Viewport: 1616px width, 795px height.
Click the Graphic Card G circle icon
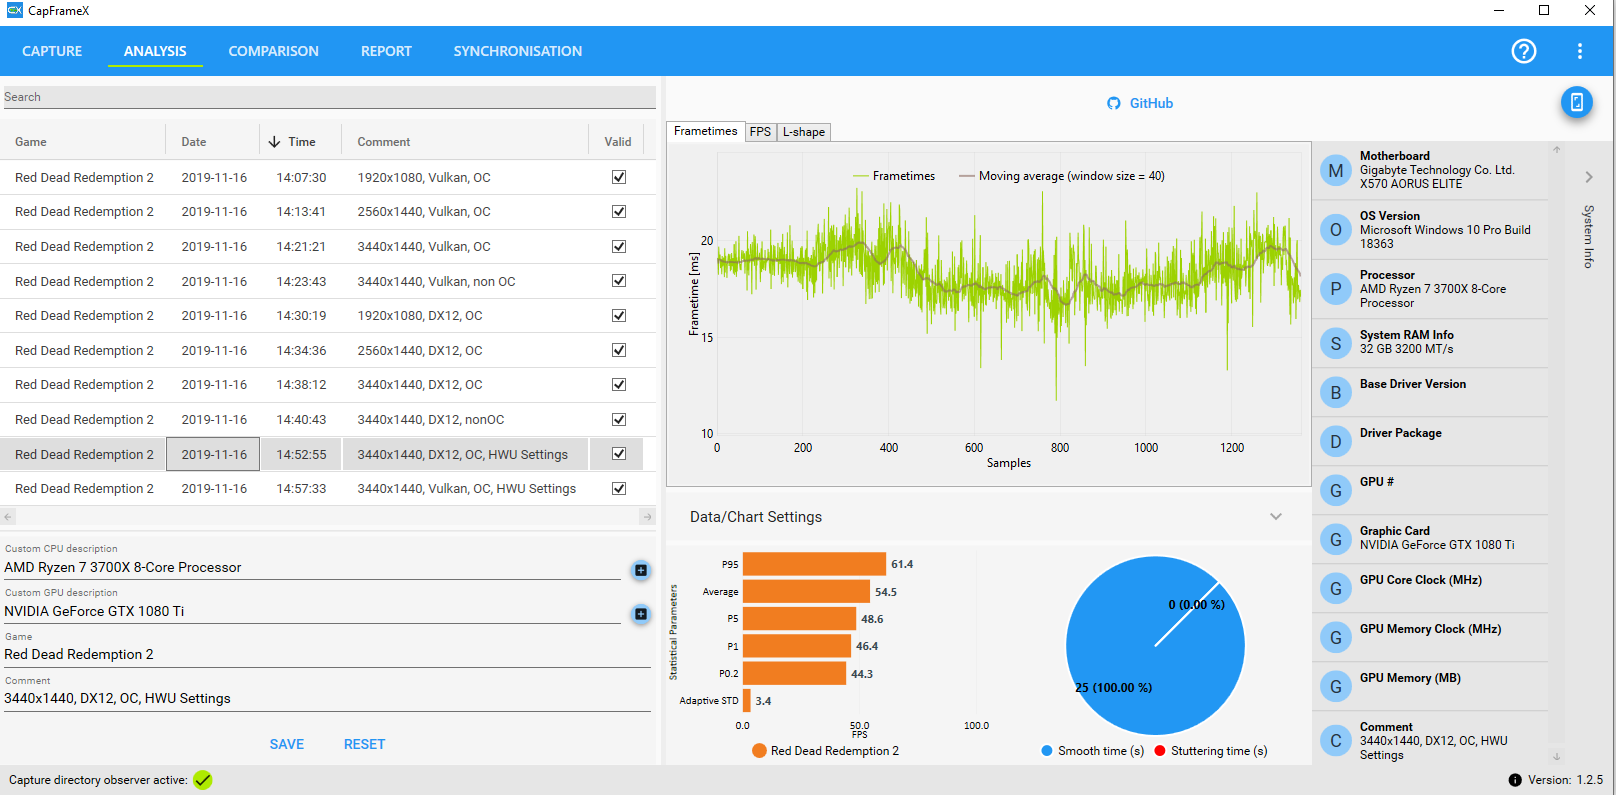(1335, 539)
